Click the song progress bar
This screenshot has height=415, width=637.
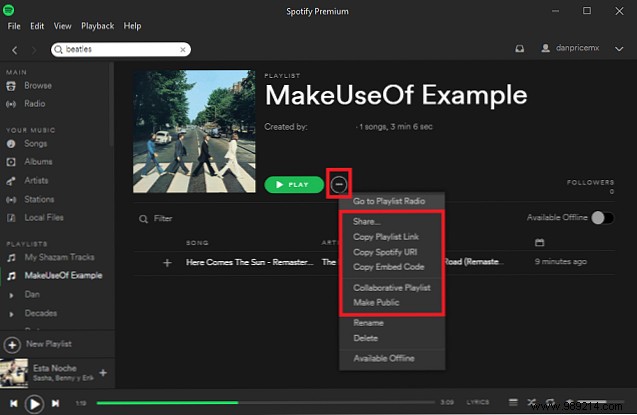pos(265,403)
